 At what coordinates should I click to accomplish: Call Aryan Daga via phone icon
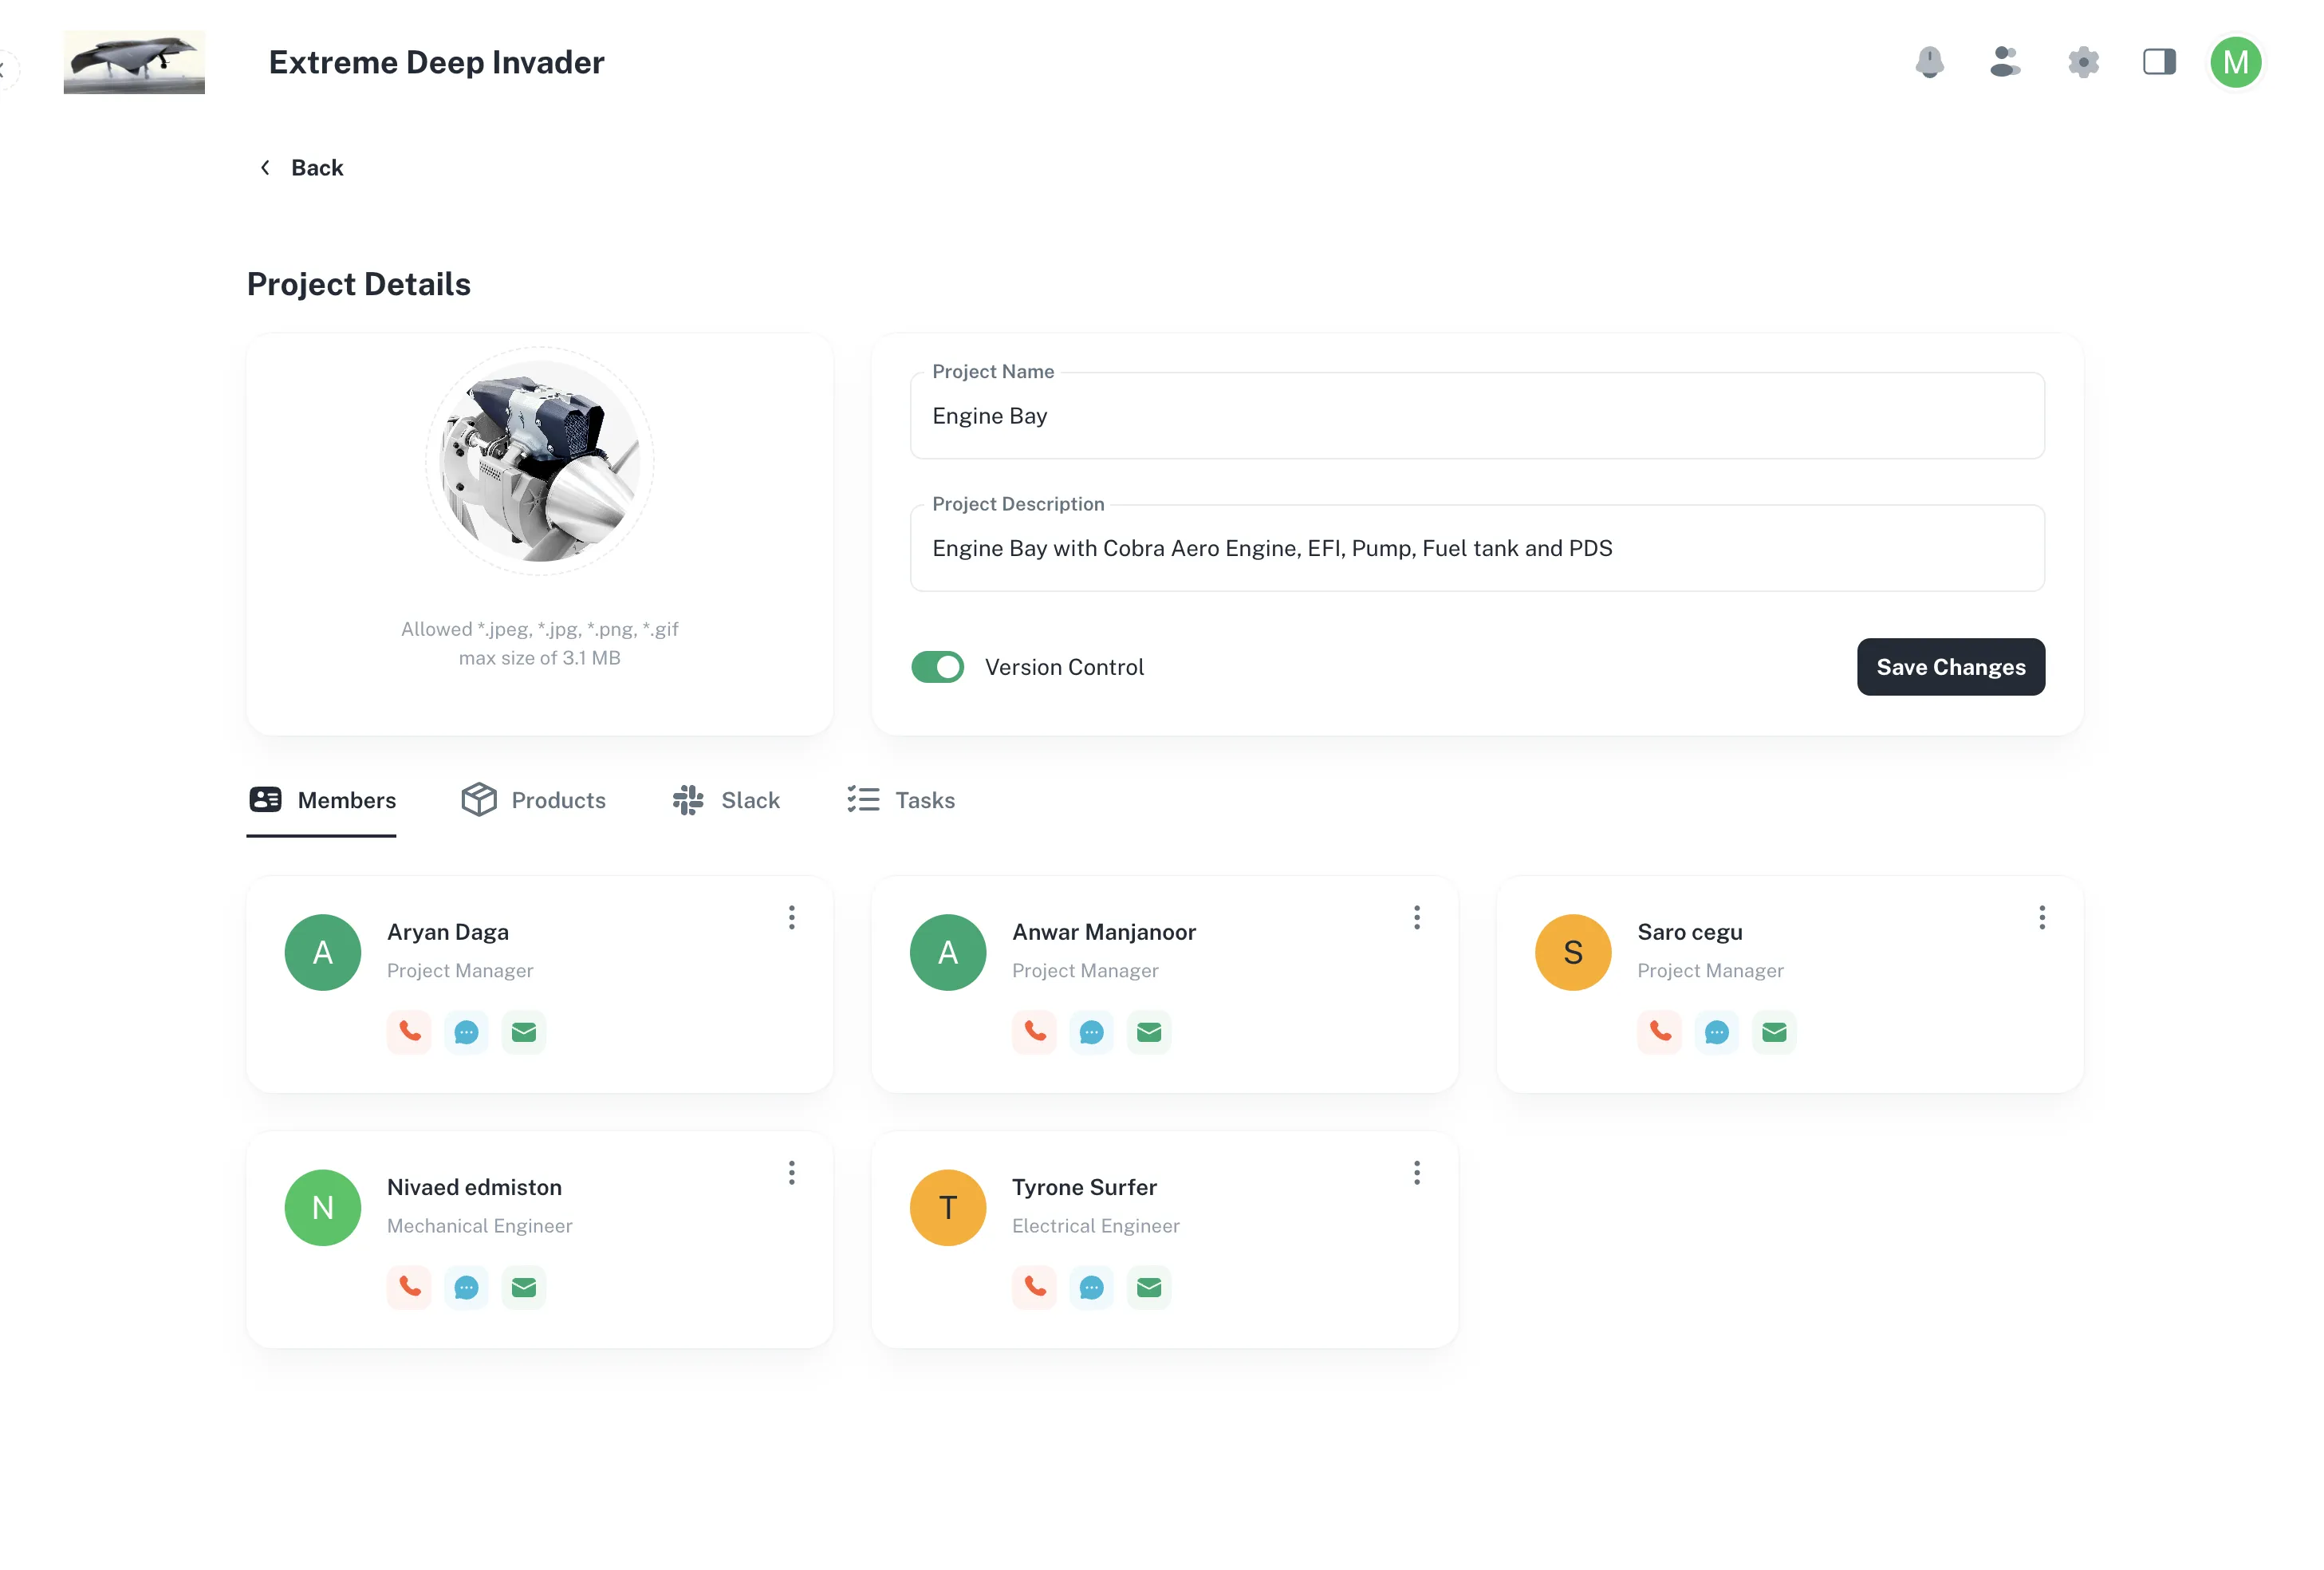point(409,1031)
